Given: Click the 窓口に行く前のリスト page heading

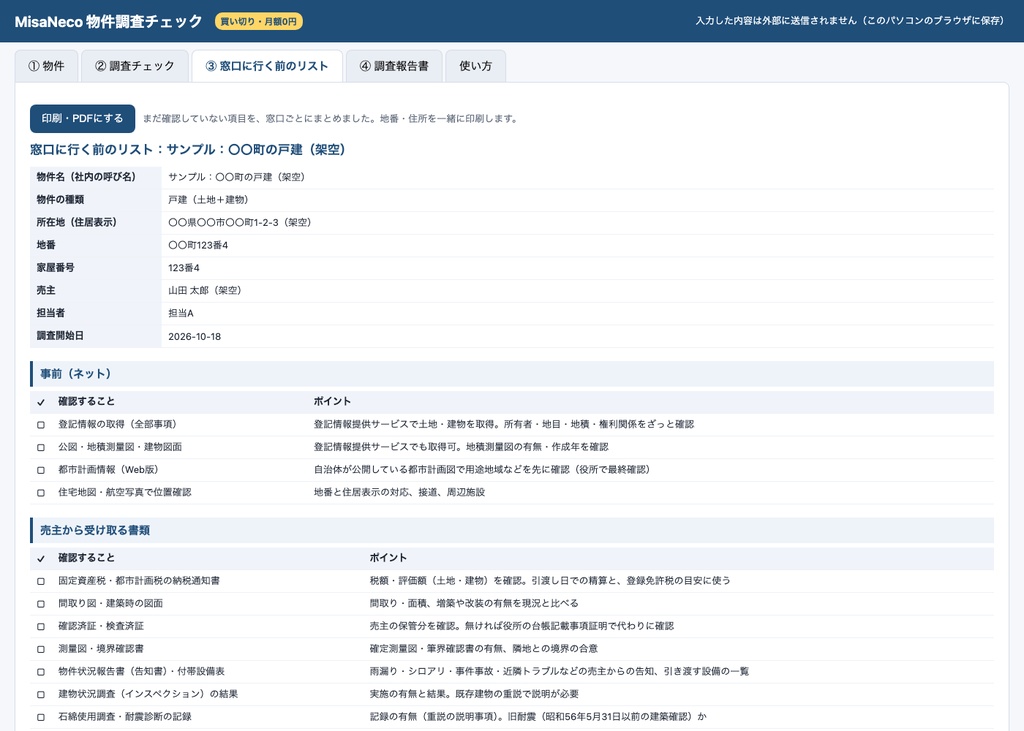Looking at the screenshot, I should [x=187, y=150].
